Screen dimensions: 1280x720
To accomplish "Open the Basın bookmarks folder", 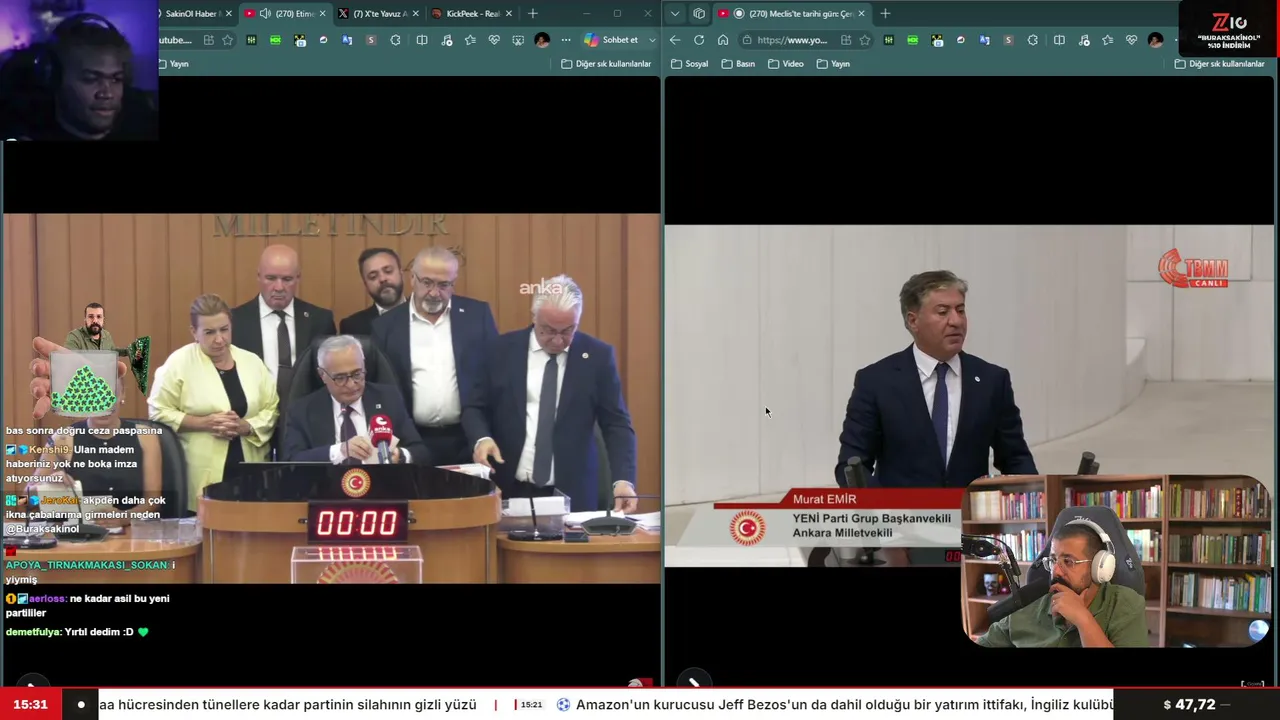I will [738, 64].
